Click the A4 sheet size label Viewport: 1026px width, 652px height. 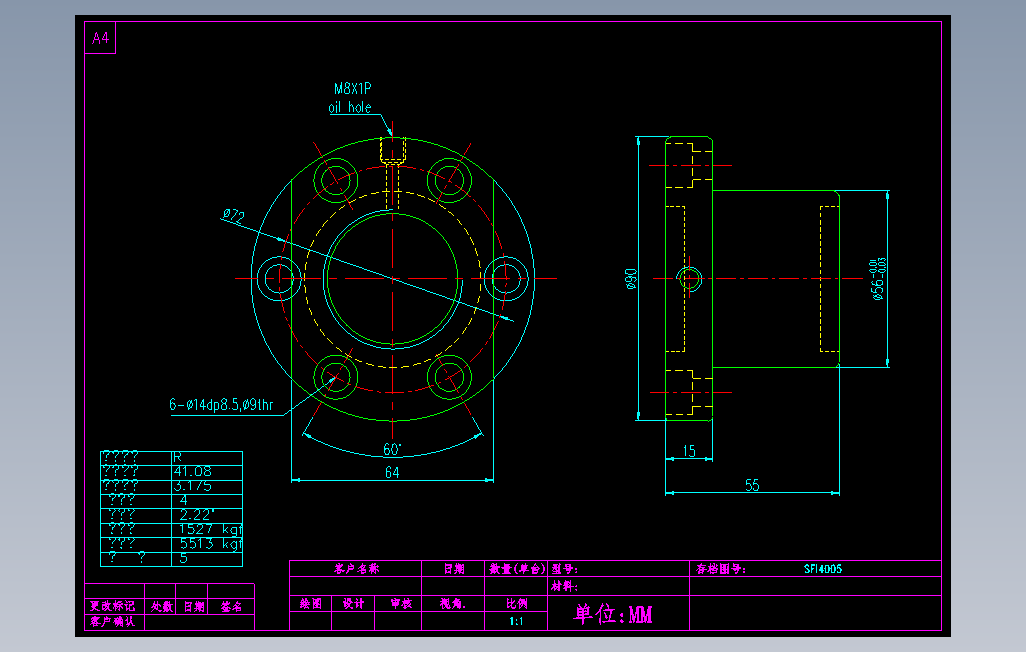100,39
